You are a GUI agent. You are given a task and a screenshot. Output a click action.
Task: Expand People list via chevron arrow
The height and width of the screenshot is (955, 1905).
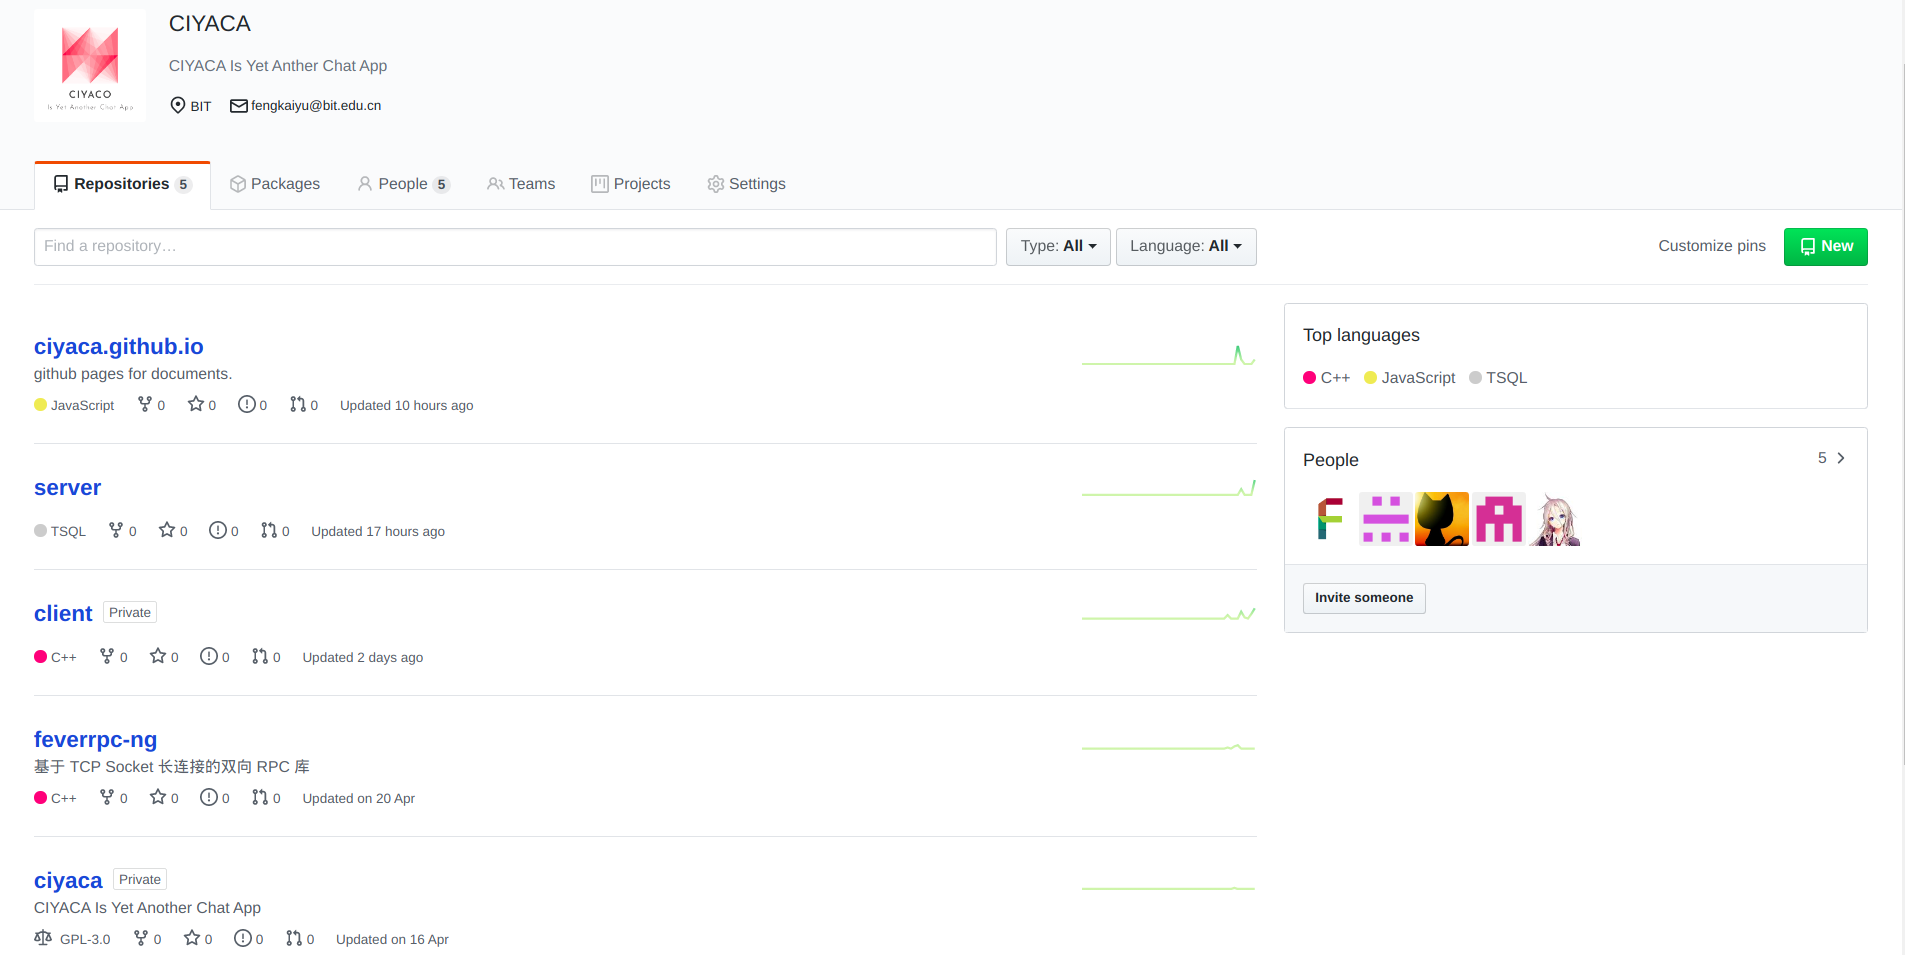[x=1840, y=458]
